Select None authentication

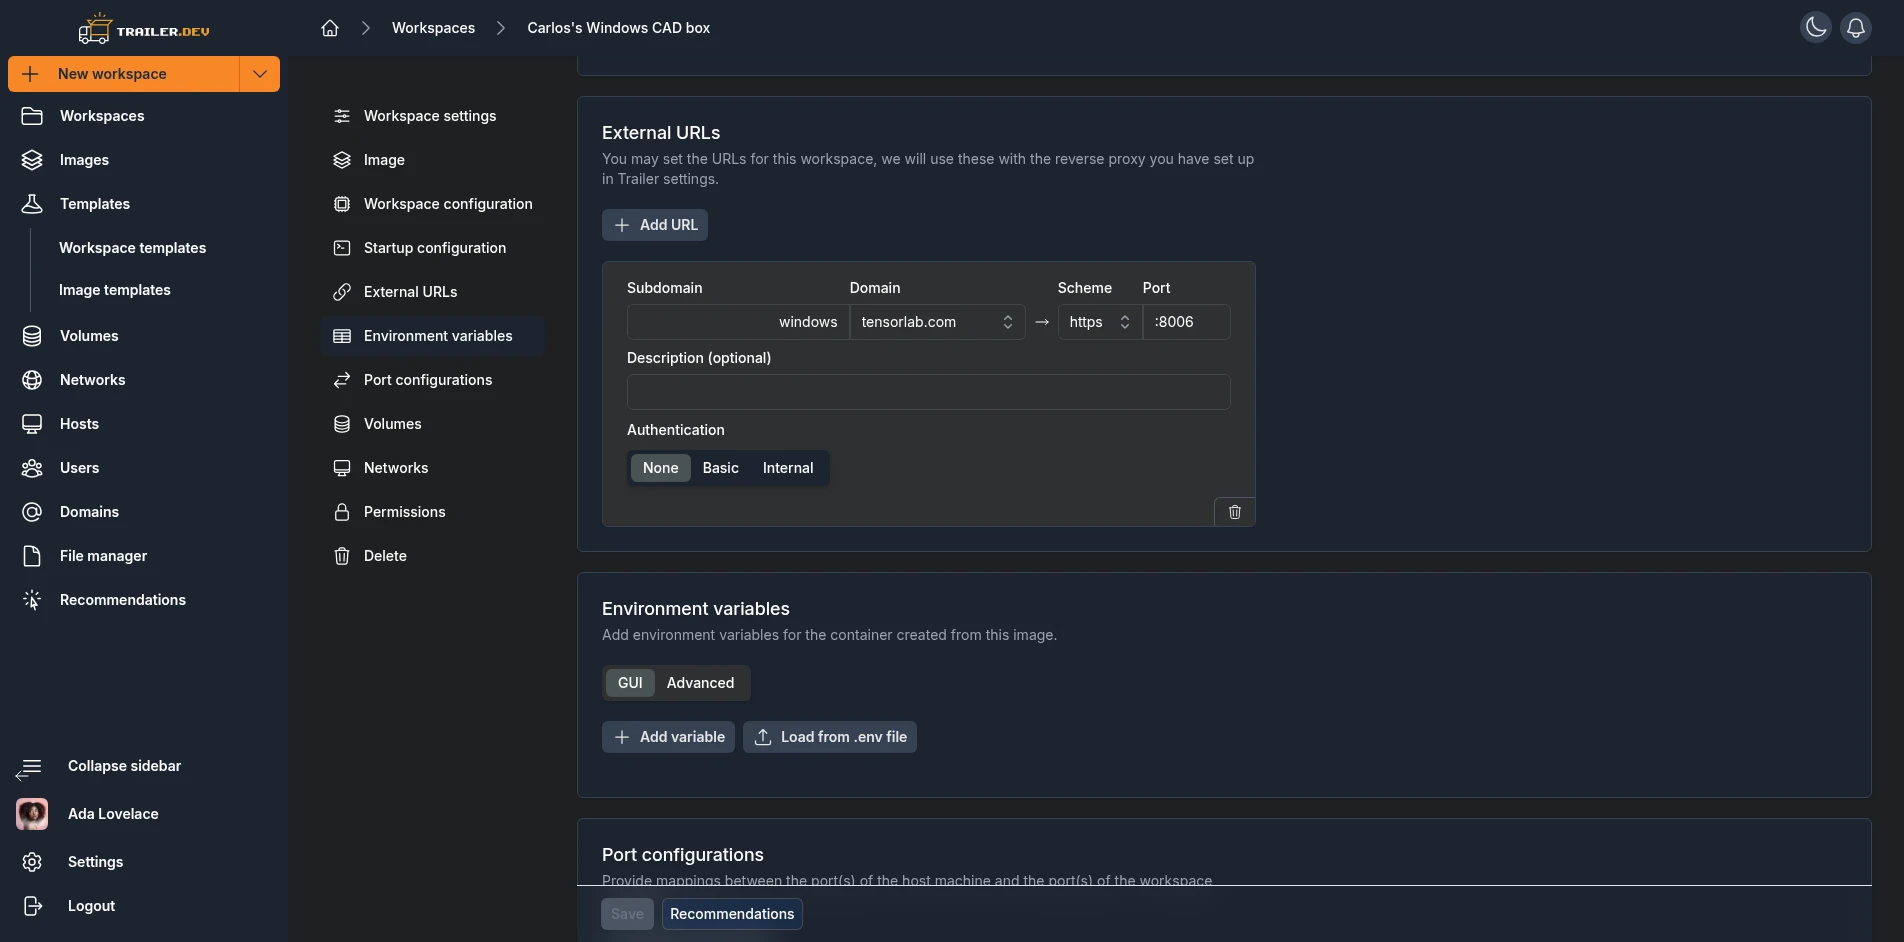[661, 468]
